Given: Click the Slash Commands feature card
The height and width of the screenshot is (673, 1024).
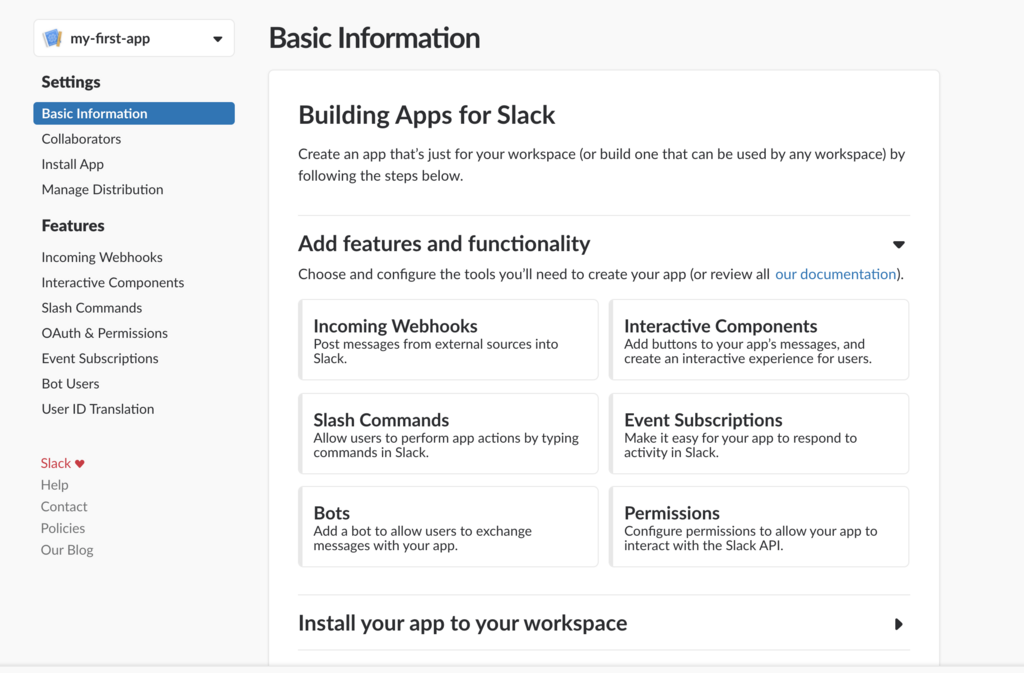Looking at the screenshot, I should 448,433.
